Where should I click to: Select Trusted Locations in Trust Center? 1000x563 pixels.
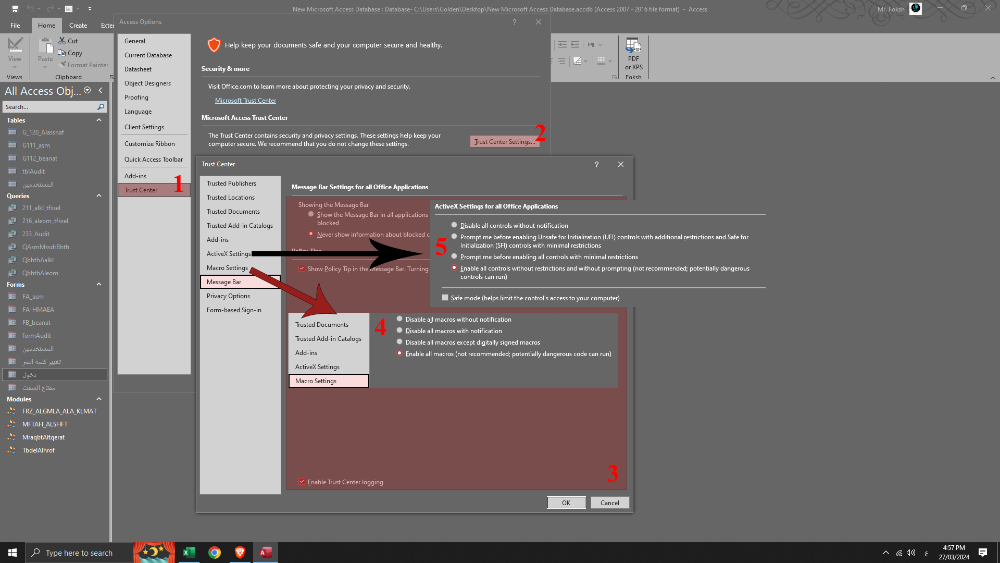[x=230, y=197]
